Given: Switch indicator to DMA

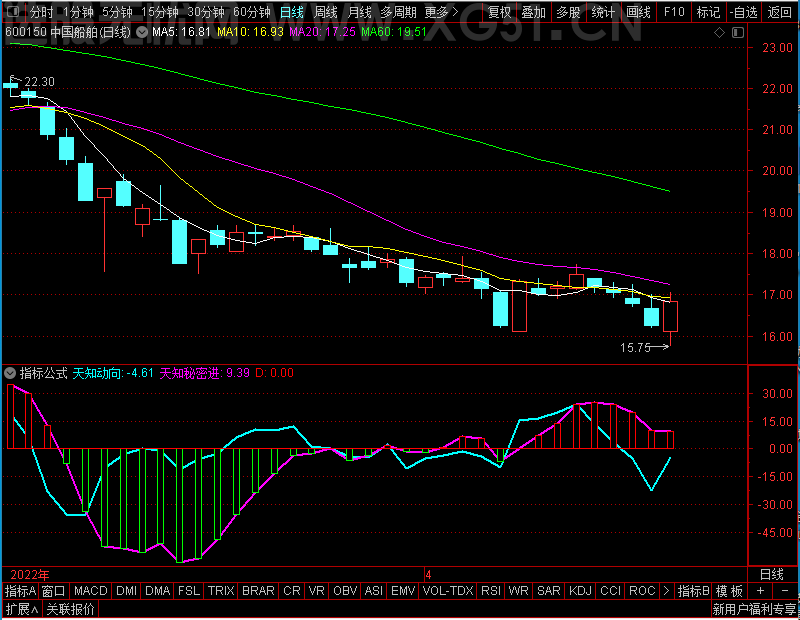Looking at the screenshot, I should pyautogui.click(x=158, y=591).
